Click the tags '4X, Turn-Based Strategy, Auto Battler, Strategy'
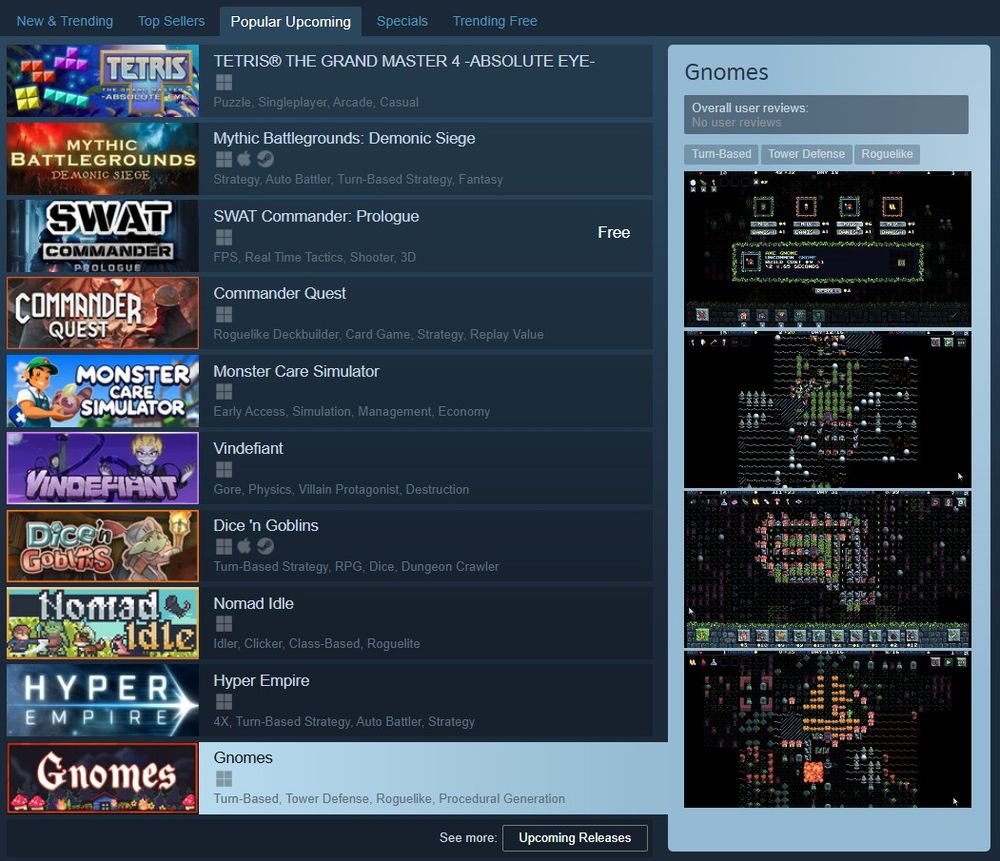 [344, 721]
